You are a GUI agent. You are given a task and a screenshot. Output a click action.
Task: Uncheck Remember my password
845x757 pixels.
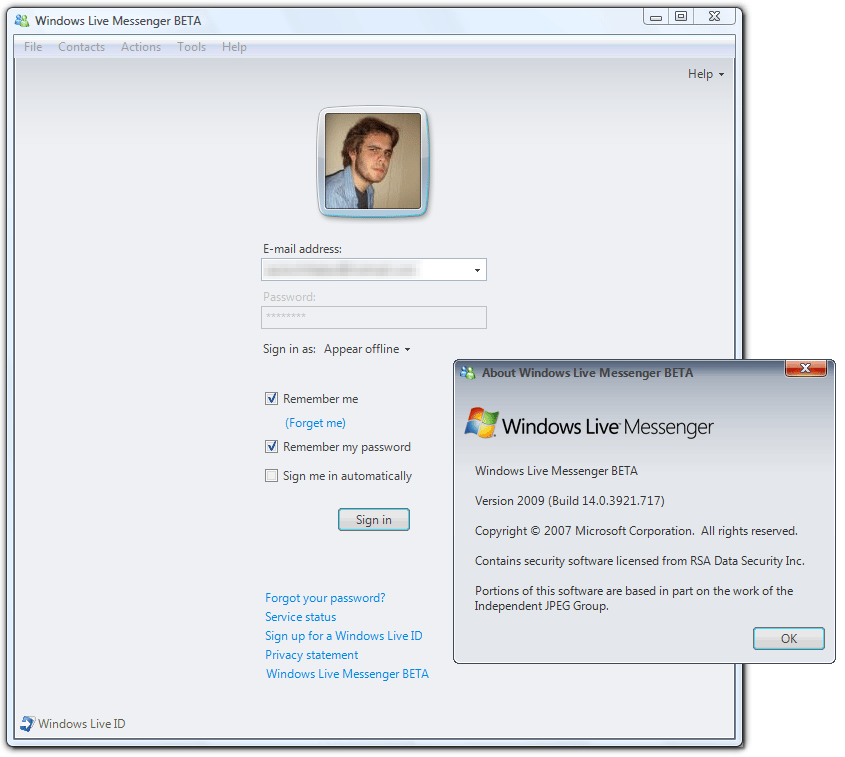(272, 447)
